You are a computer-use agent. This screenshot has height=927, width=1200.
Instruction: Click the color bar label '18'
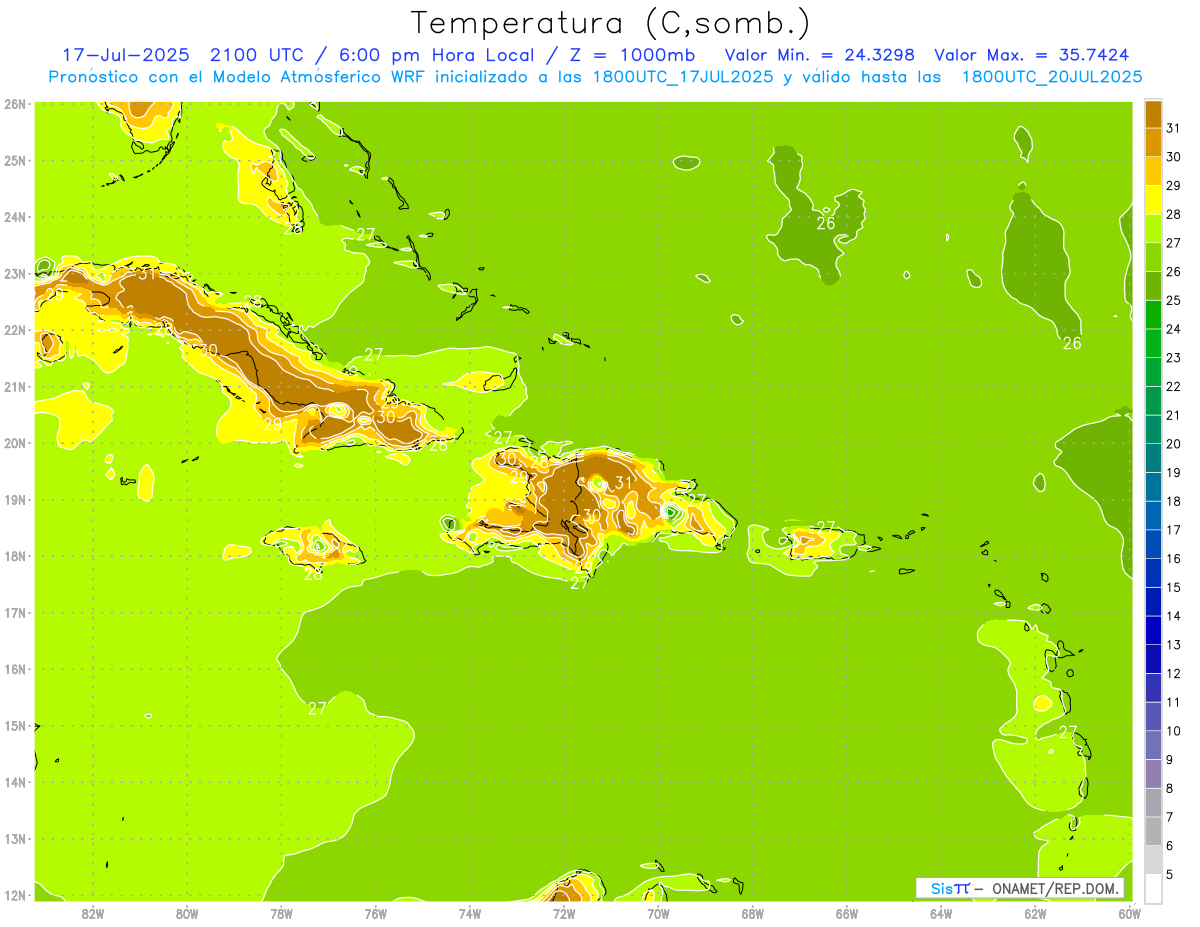pos(1173,501)
